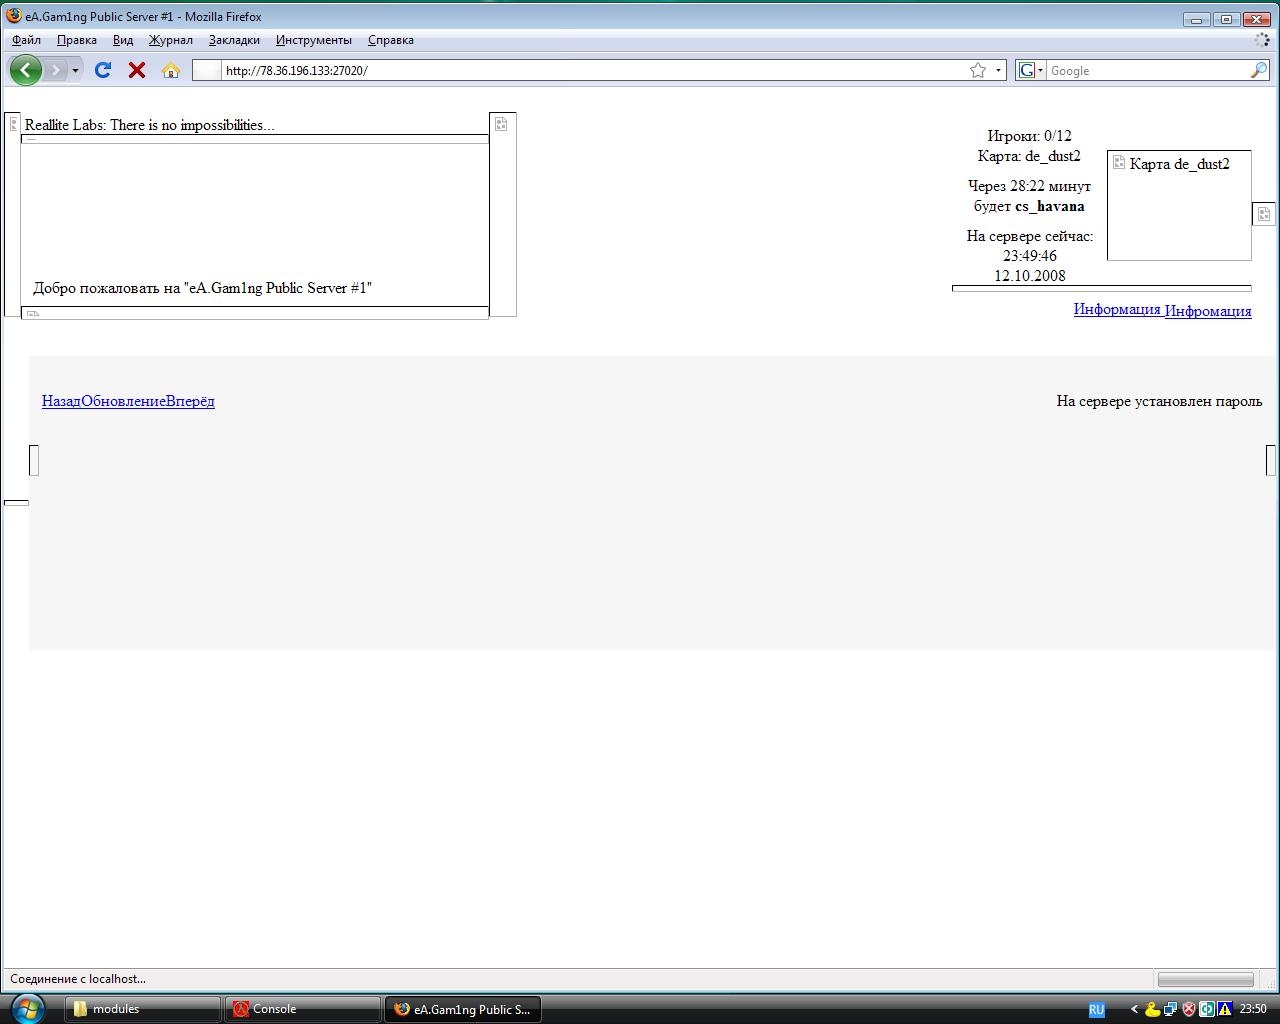This screenshot has width=1280, height=1024.
Task: Click the Вперёд link
Action: point(190,401)
